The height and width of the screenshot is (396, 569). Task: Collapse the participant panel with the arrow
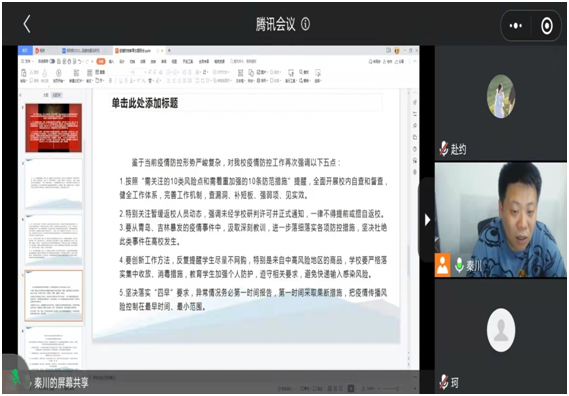(x=427, y=220)
